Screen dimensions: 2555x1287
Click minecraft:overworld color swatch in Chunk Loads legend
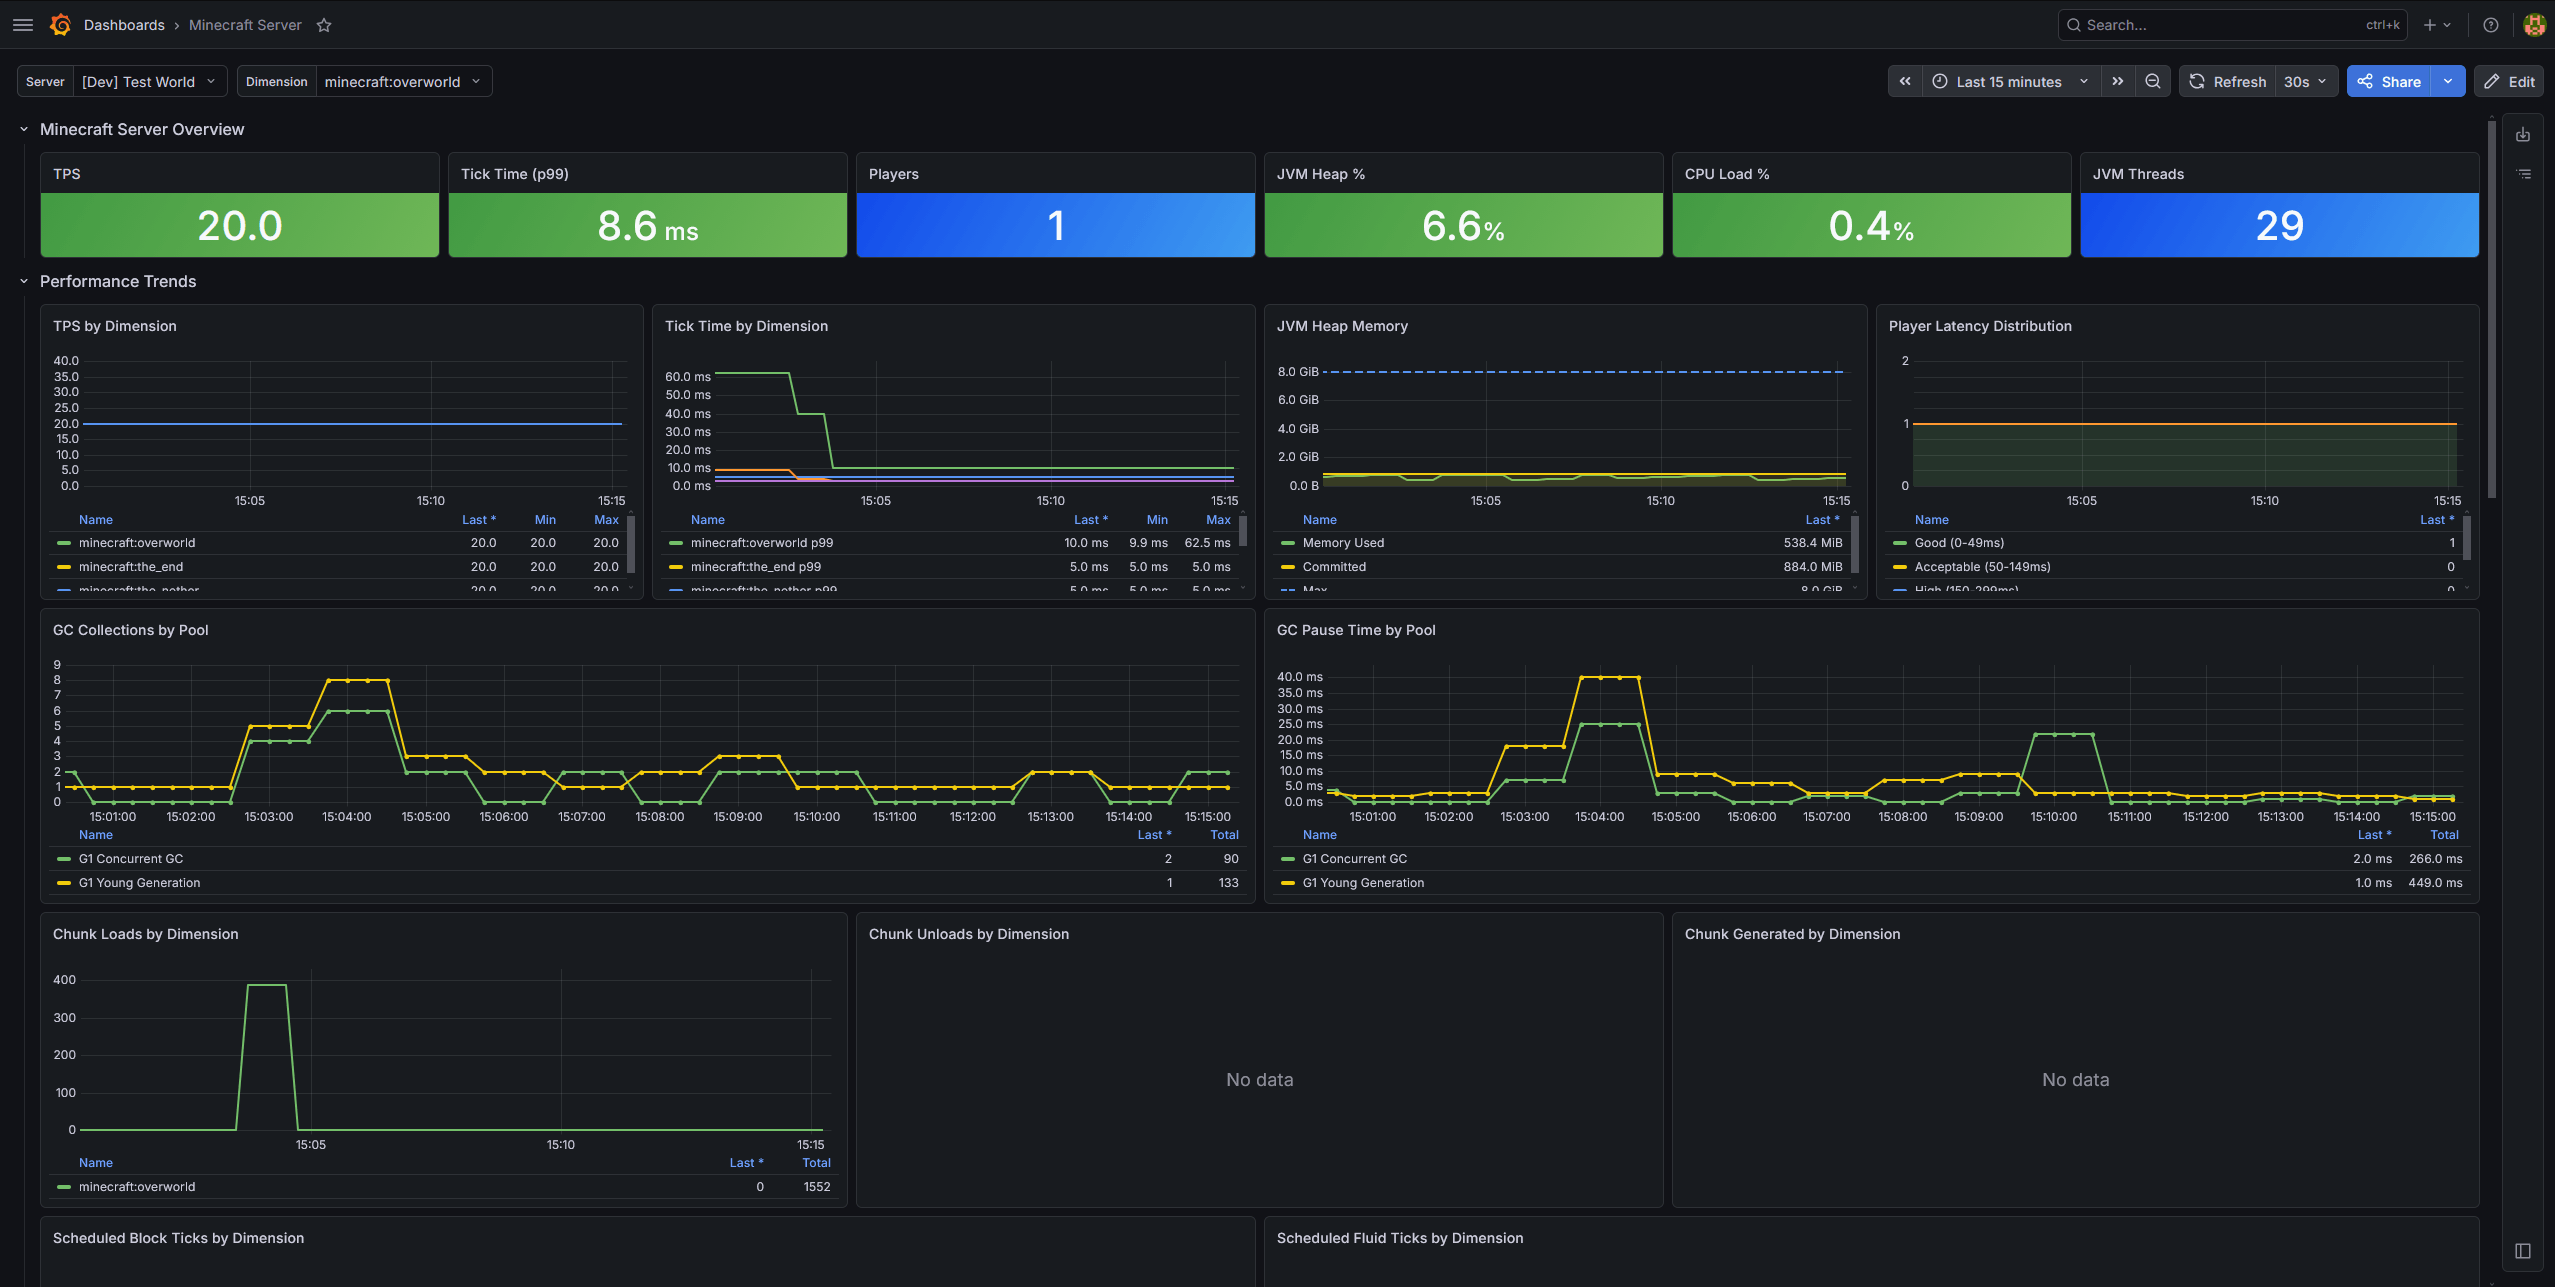coord(64,1187)
